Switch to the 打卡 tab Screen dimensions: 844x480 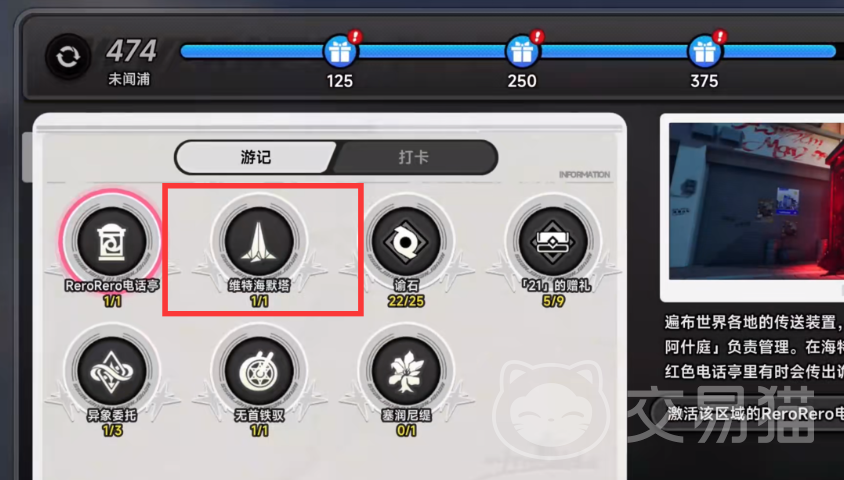(413, 157)
